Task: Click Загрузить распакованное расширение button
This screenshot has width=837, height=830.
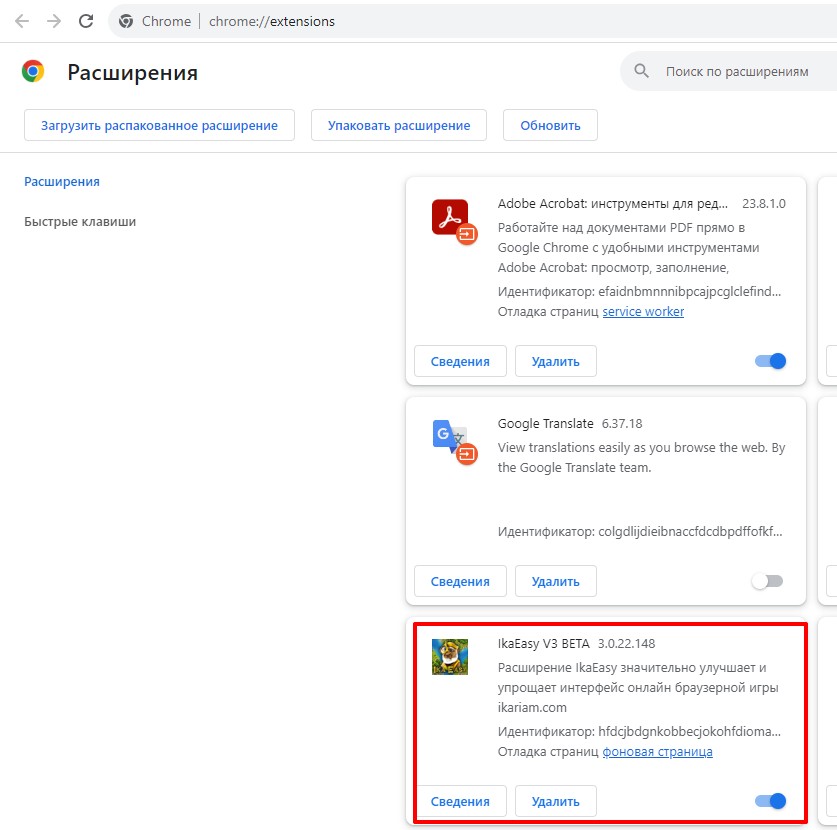Action: pos(159,125)
